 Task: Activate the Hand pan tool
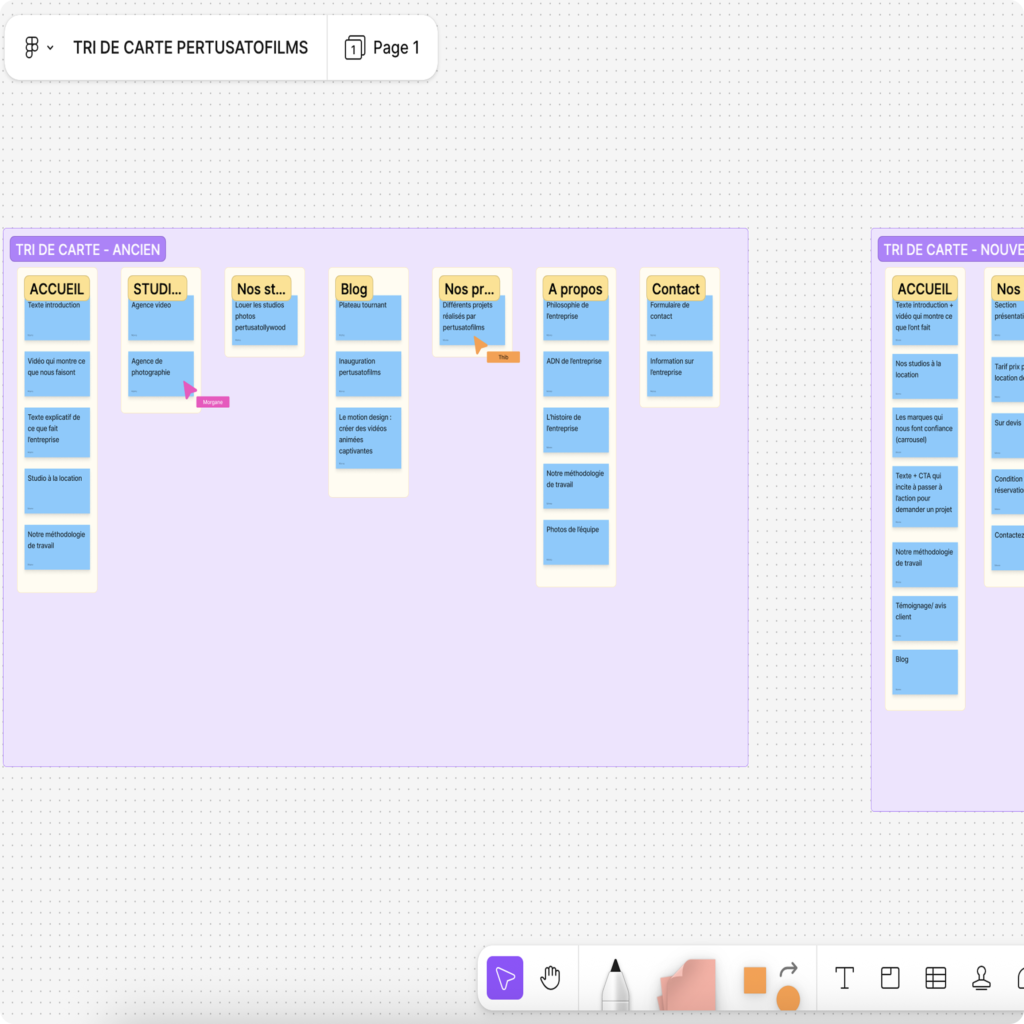550,978
